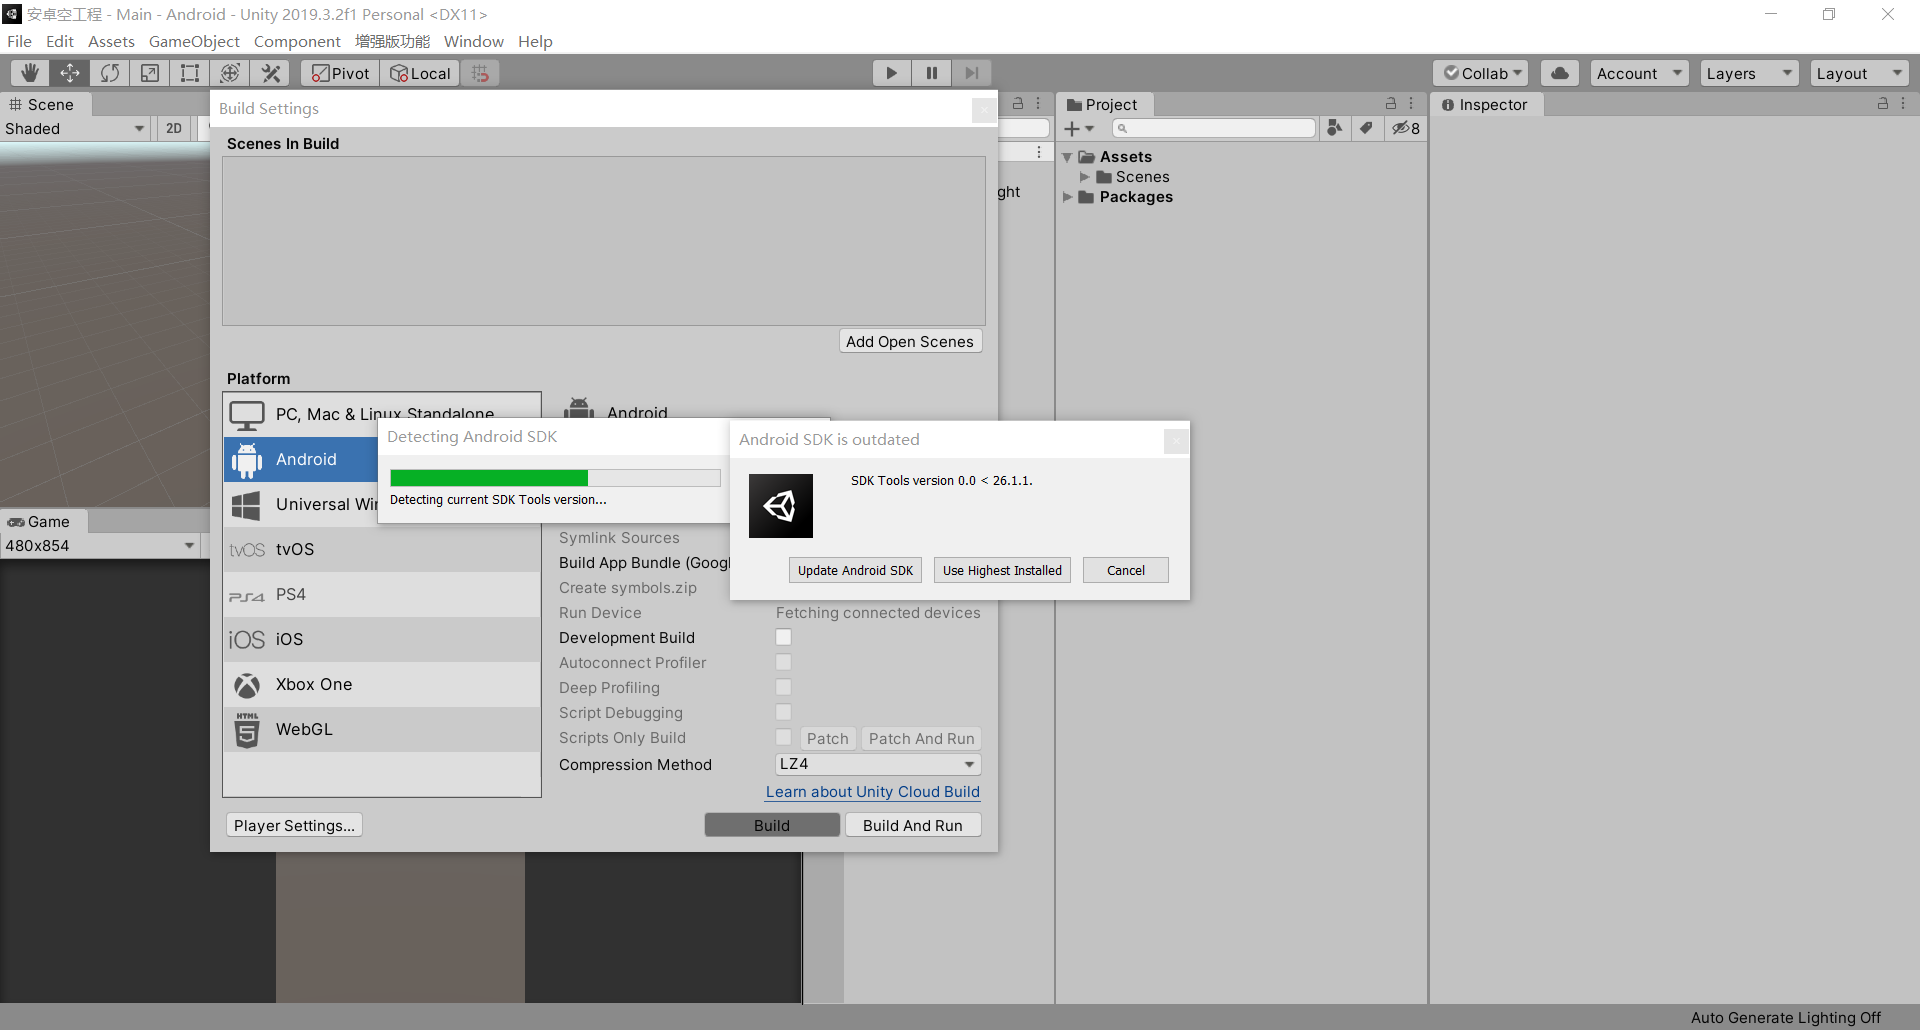Viewport: 1920px width, 1030px height.
Task: Expand the Packages folder
Action: pos(1067,197)
